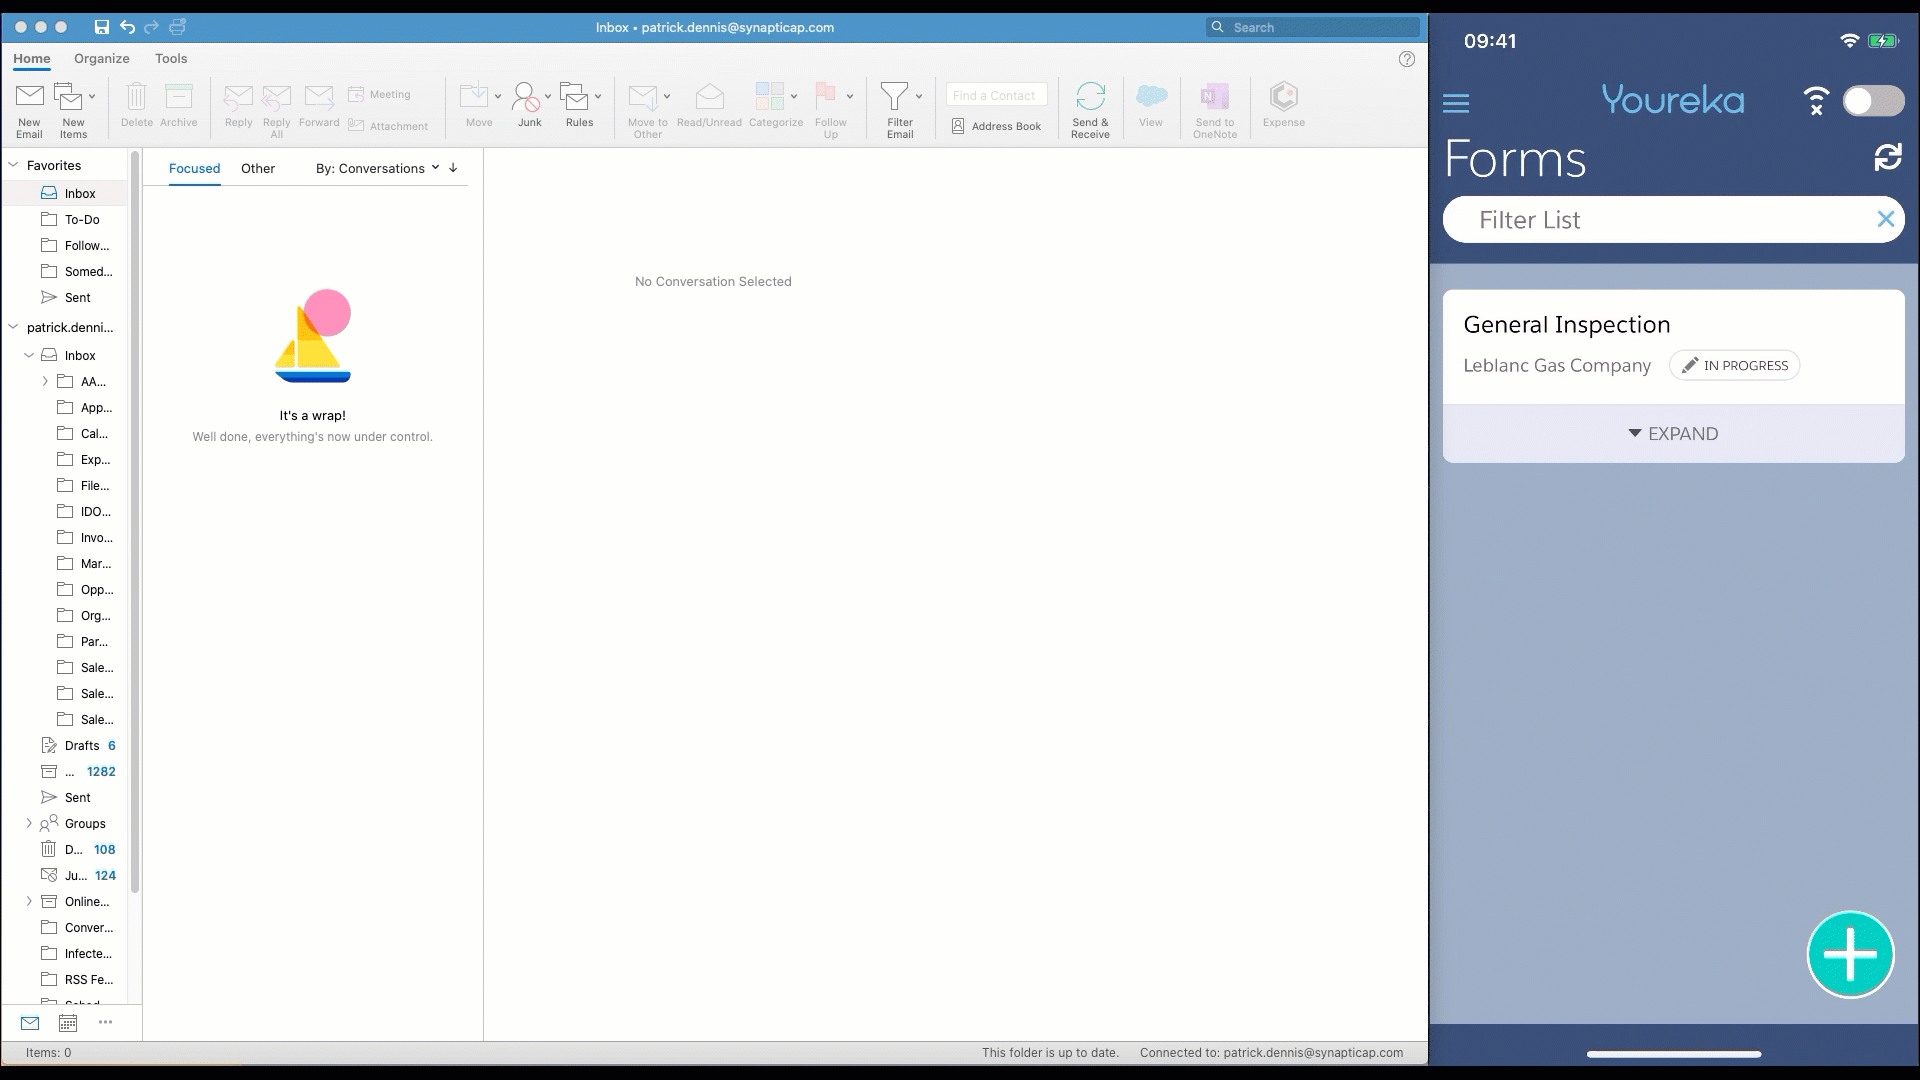Viewport: 1920px width, 1080px height.
Task: Click the Move folder icon
Action: [x=474, y=97]
